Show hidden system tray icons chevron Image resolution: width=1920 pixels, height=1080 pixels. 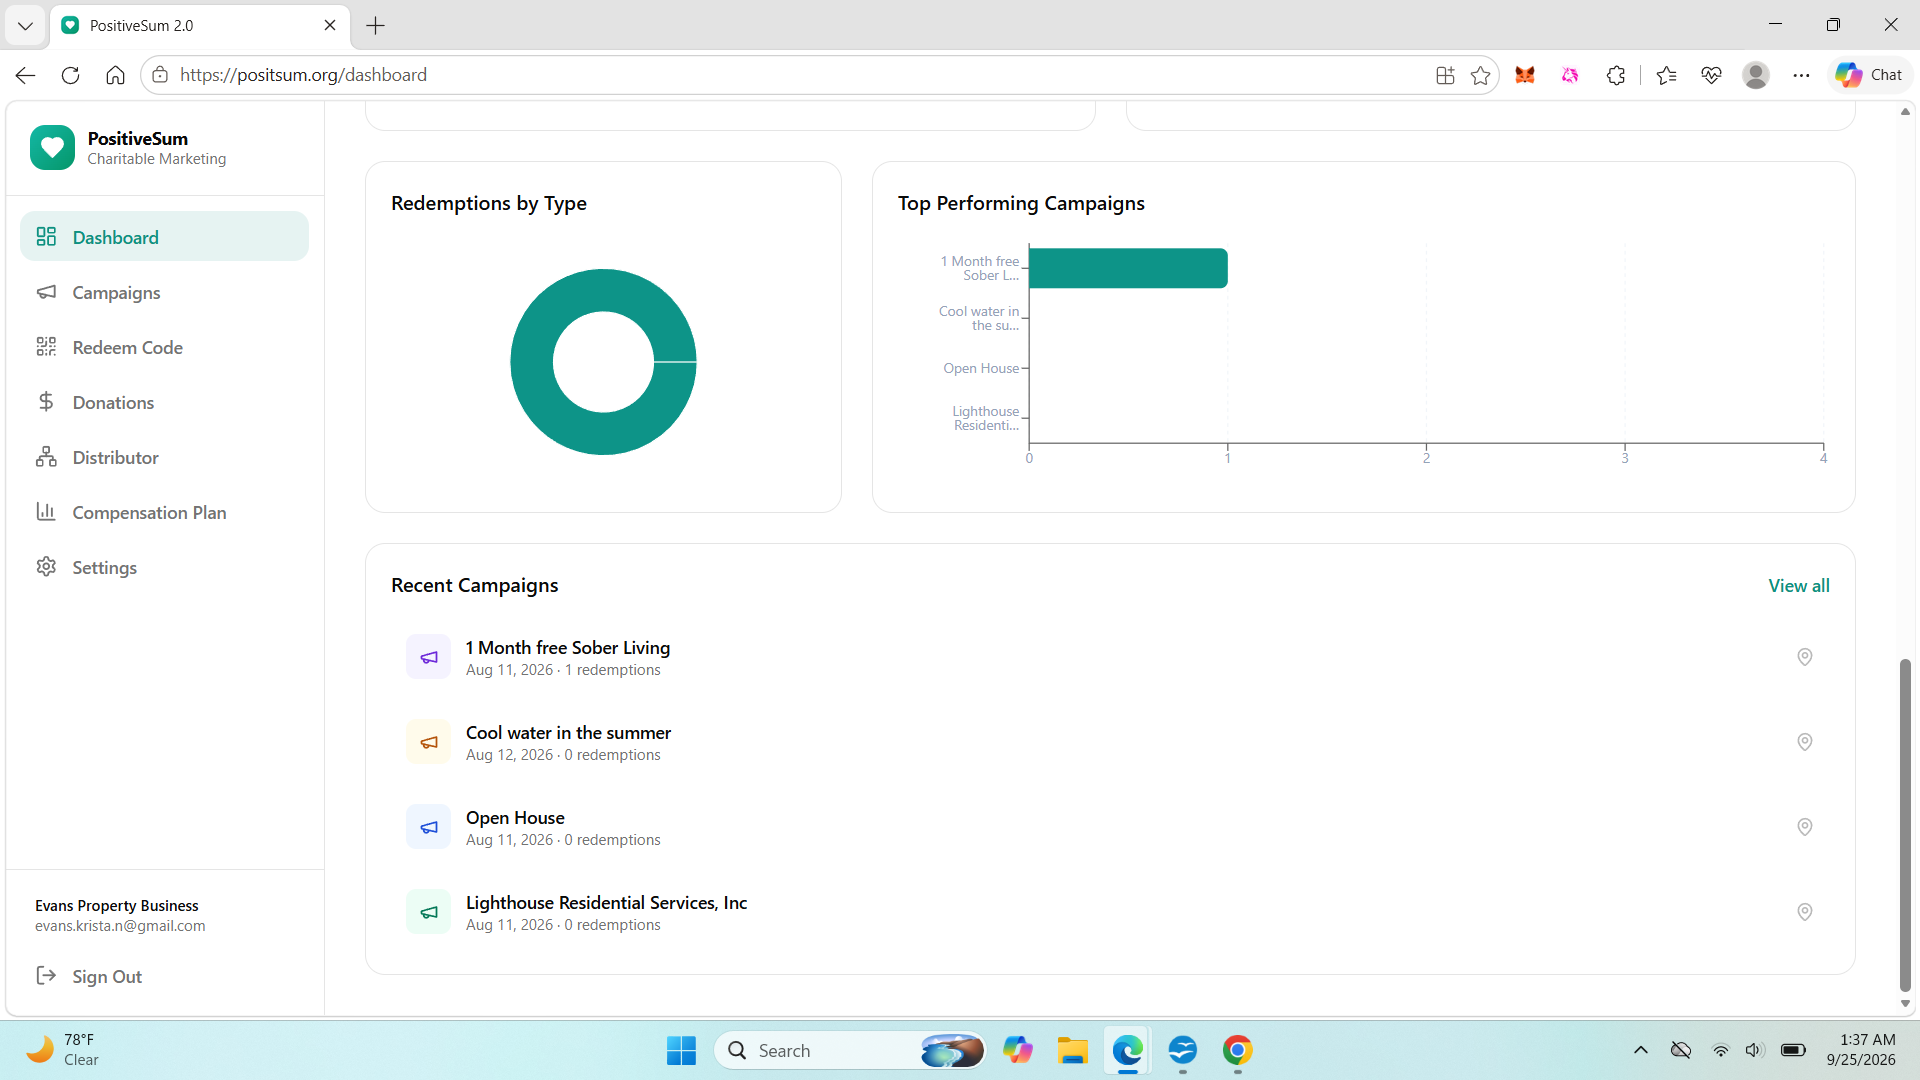point(1640,1050)
